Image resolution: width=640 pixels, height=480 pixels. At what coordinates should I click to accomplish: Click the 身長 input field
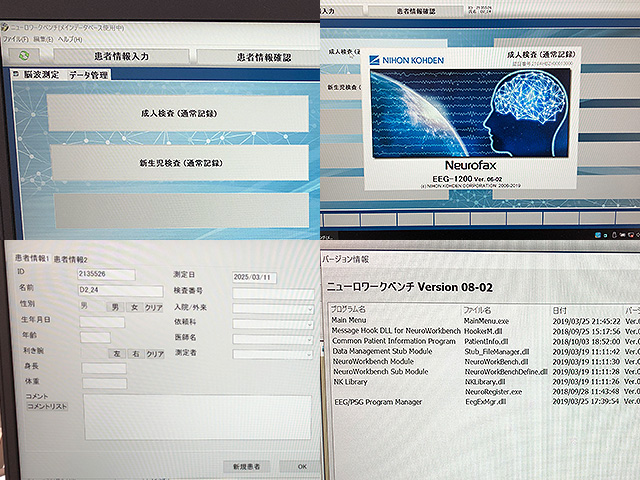(104, 368)
